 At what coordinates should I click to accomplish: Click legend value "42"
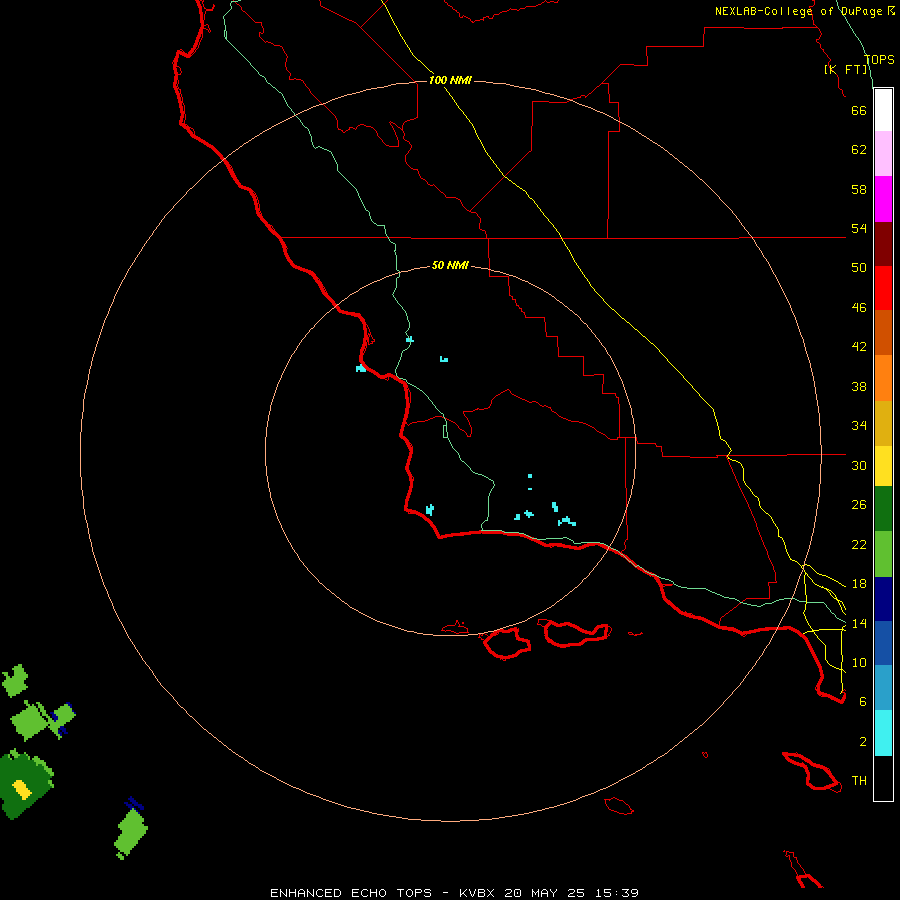pyautogui.click(x=859, y=347)
